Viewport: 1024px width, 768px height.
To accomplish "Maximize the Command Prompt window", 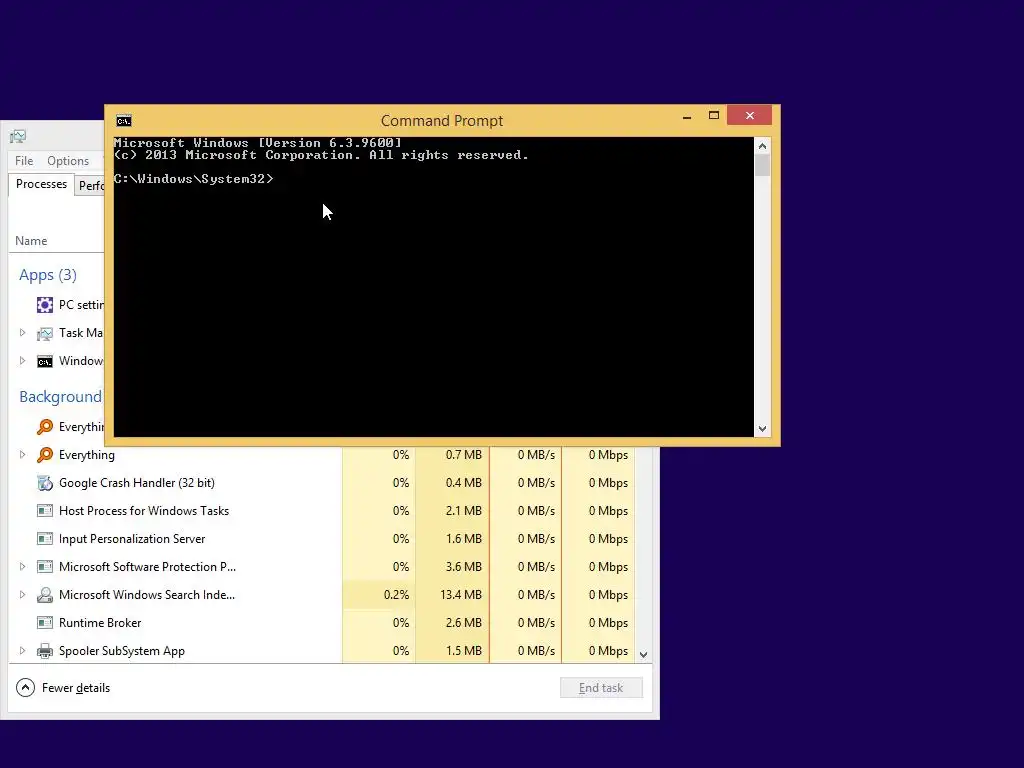I will (x=714, y=116).
